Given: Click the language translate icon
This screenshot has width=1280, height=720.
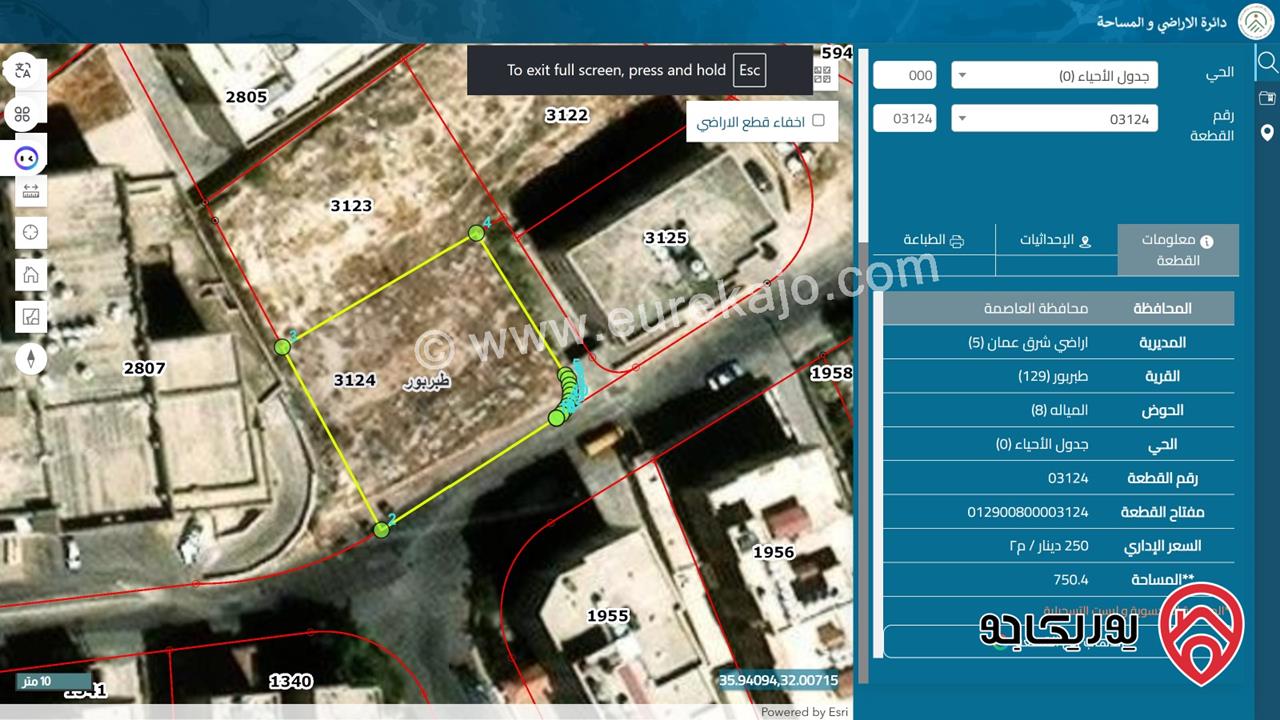Looking at the screenshot, I should pyautogui.click(x=22, y=70).
